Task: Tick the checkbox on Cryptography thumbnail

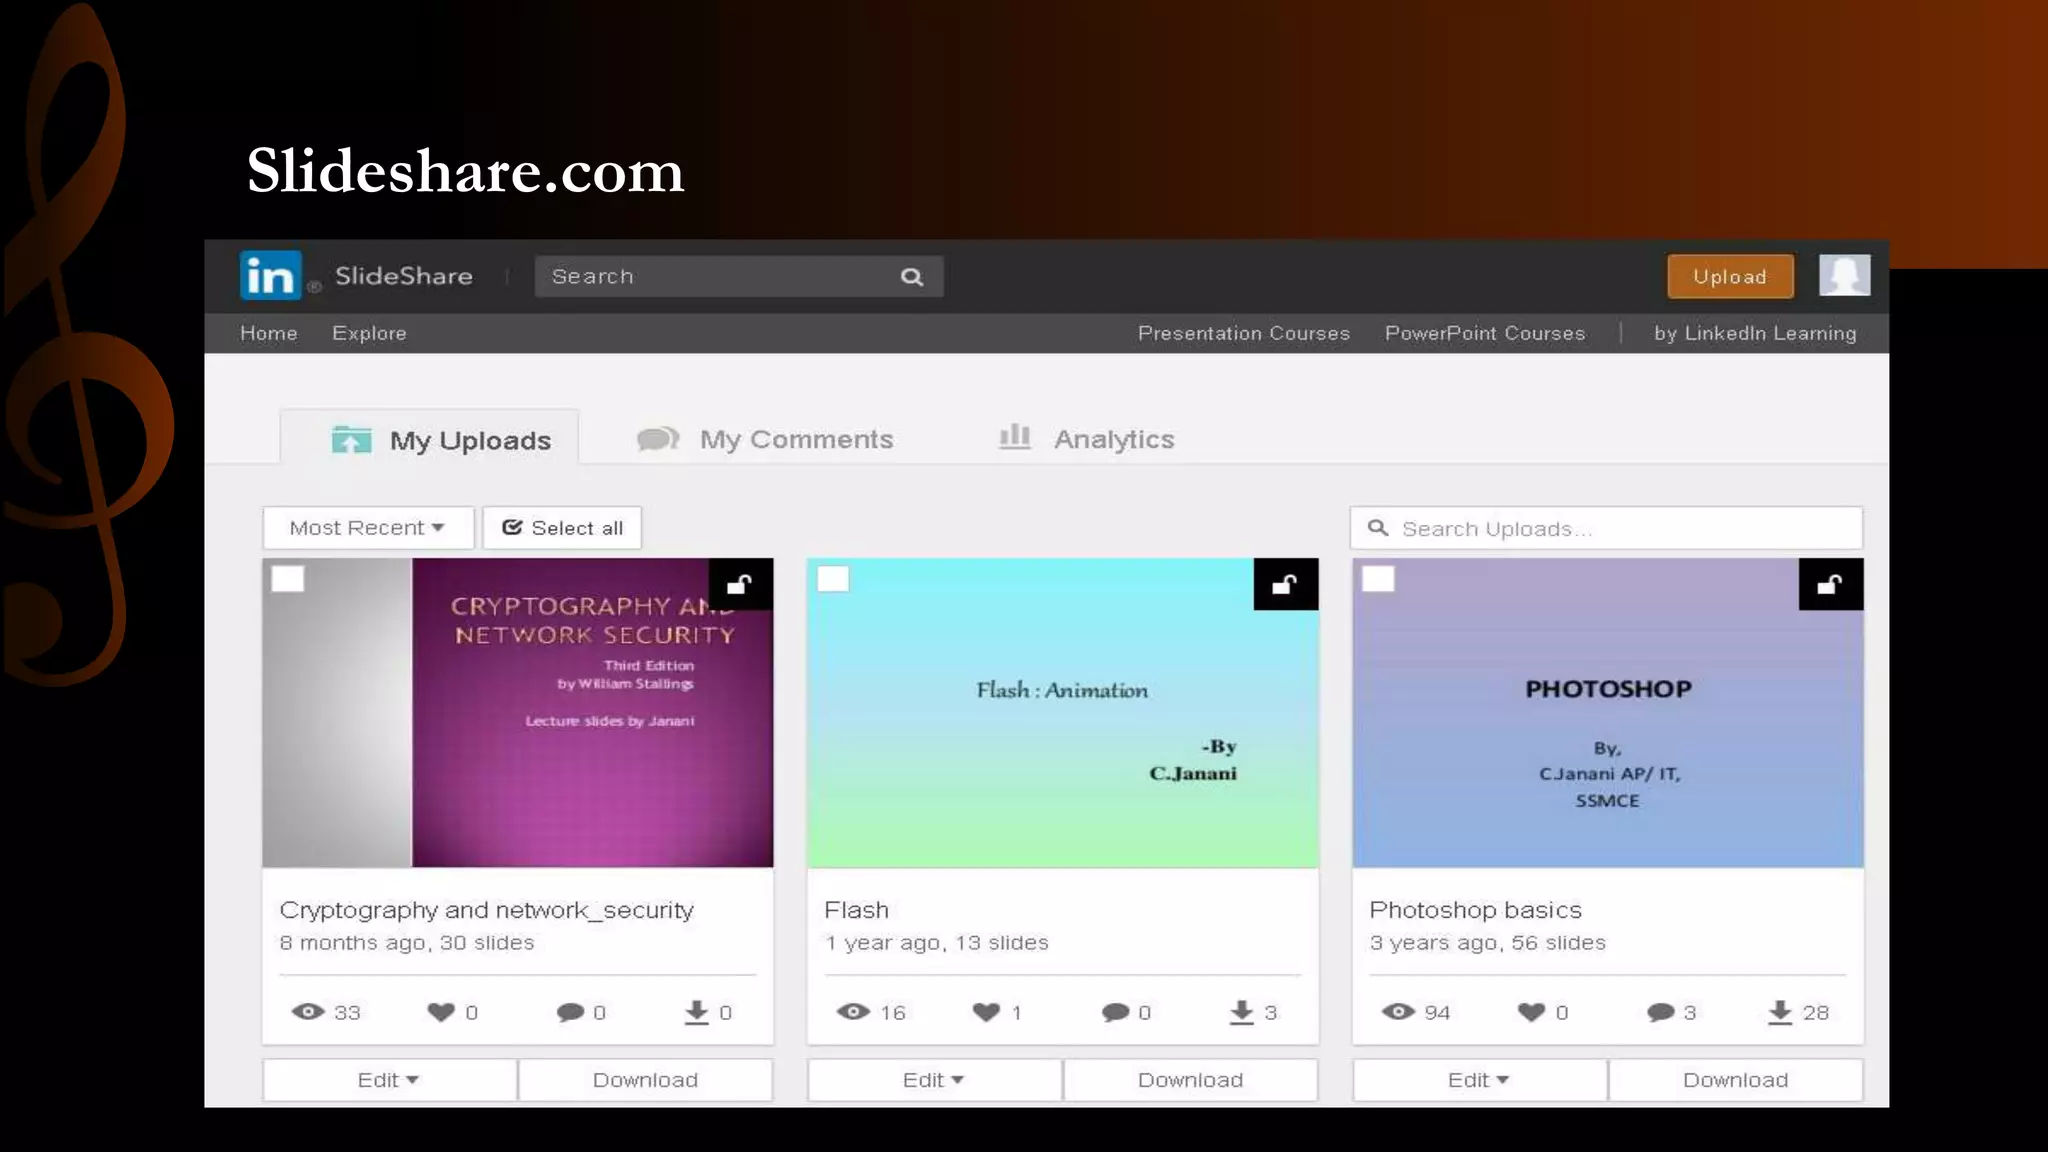Action: tap(288, 579)
